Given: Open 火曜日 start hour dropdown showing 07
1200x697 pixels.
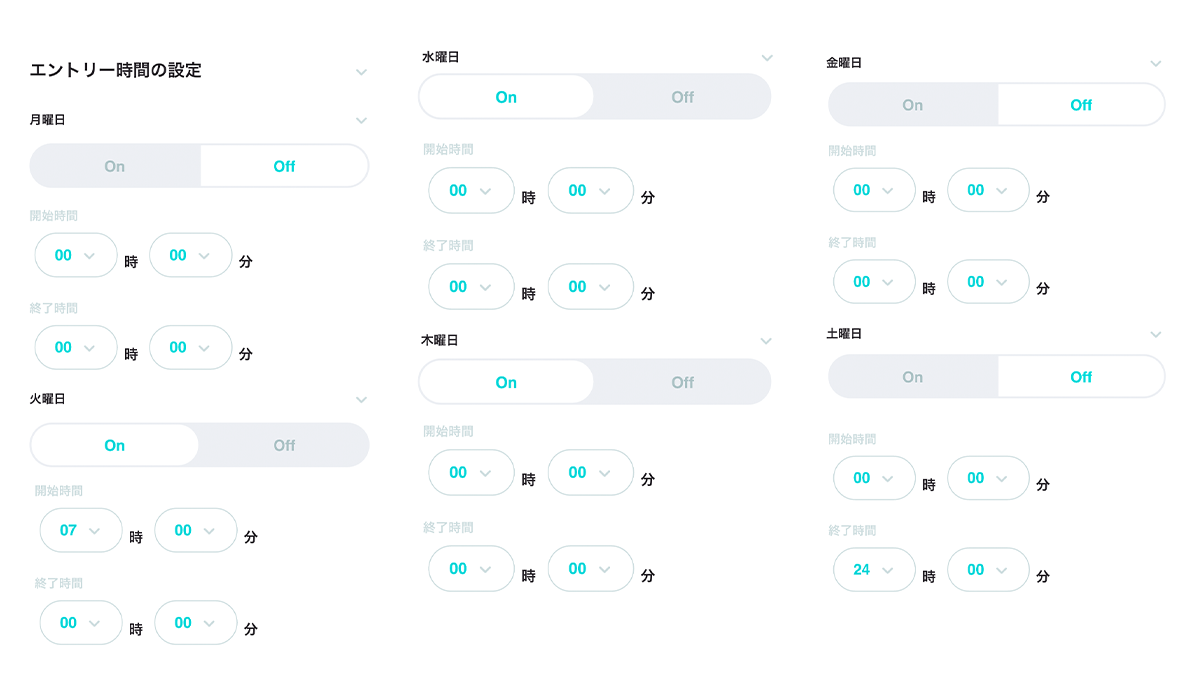Looking at the screenshot, I should click(x=81, y=530).
